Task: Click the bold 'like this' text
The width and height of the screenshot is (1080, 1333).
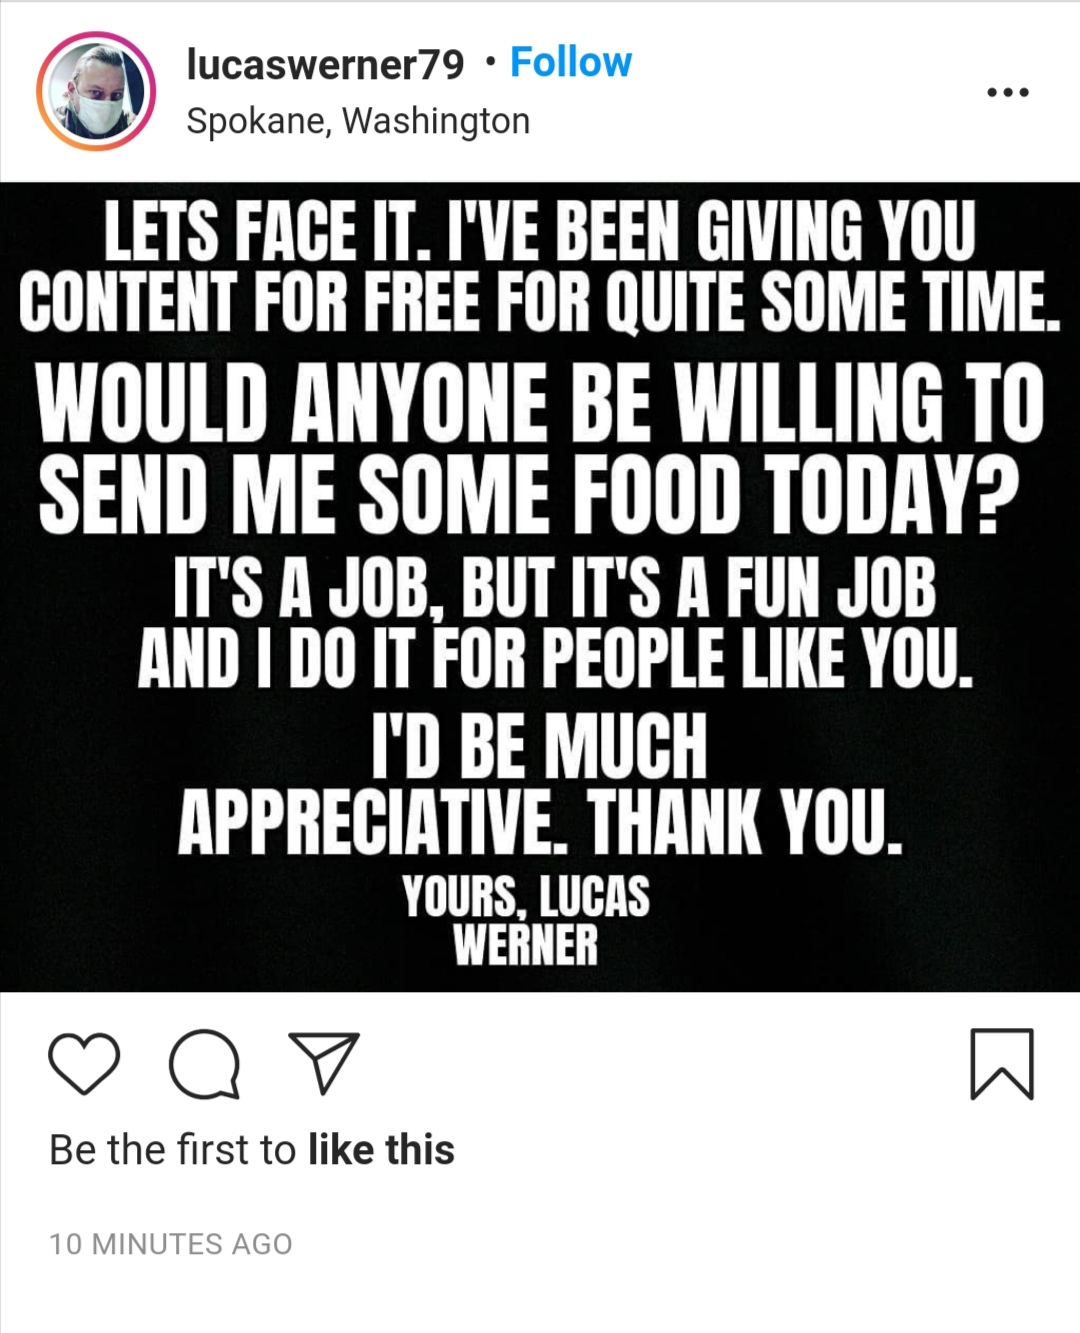Action: click(x=381, y=1150)
